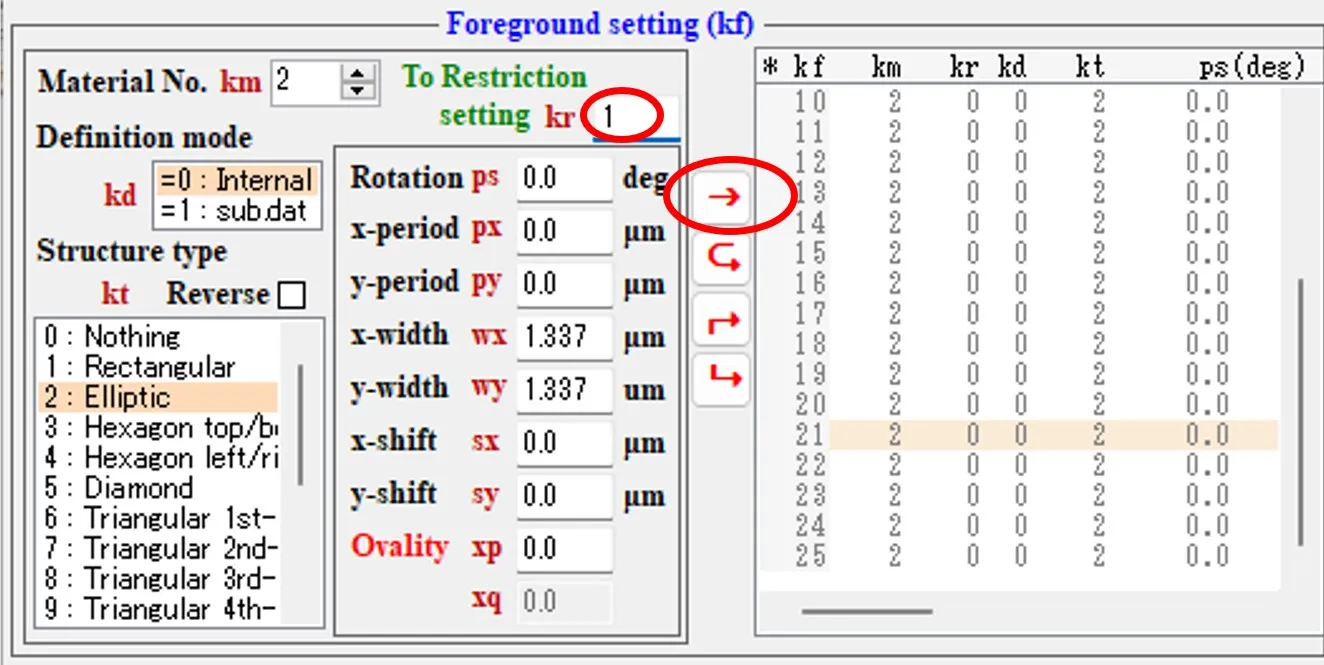The width and height of the screenshot is (1324, 665).
Task: Click the Rotation ps input field
Action: click(x=564, y=179)
